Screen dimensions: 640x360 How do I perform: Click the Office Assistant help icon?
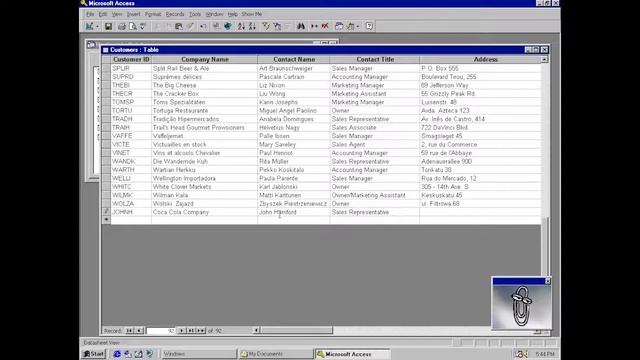[x=369, y=26]
